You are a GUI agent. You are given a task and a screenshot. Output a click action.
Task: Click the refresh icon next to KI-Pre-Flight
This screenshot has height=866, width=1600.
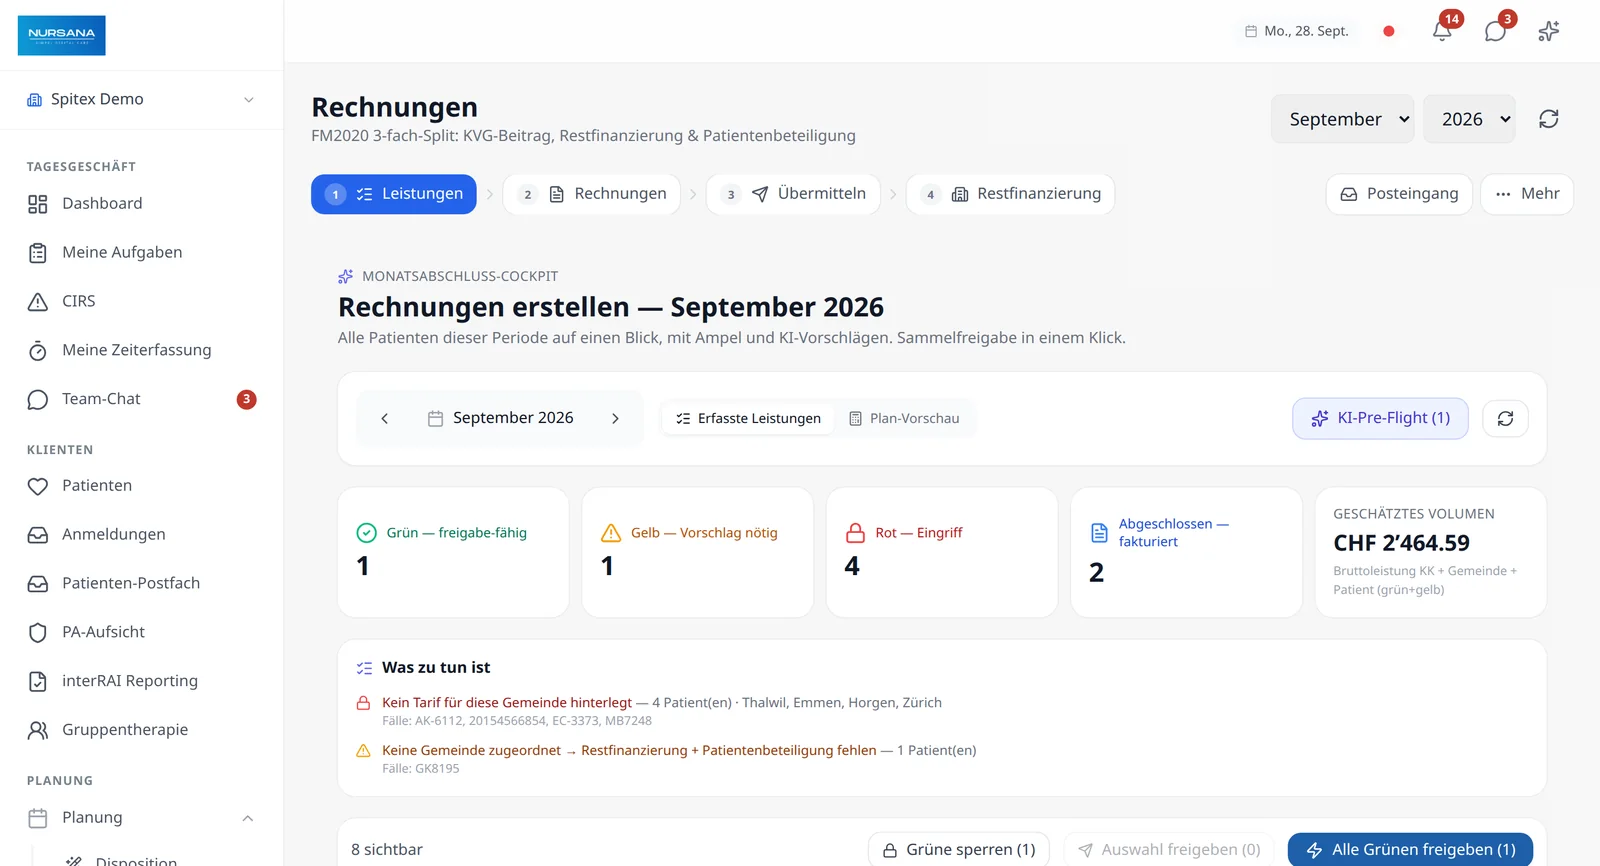point(1505,418)
